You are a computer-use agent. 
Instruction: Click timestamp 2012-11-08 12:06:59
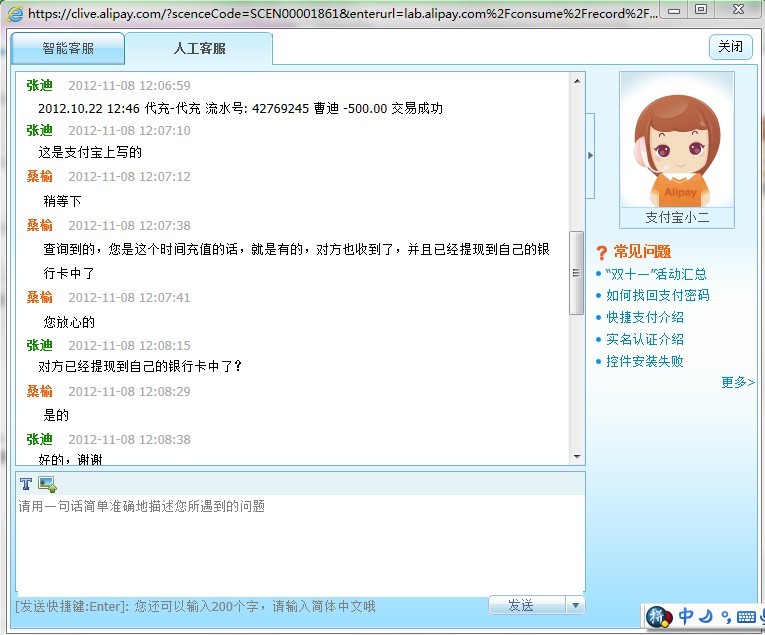pyautogui.click(x=129, y=86)
